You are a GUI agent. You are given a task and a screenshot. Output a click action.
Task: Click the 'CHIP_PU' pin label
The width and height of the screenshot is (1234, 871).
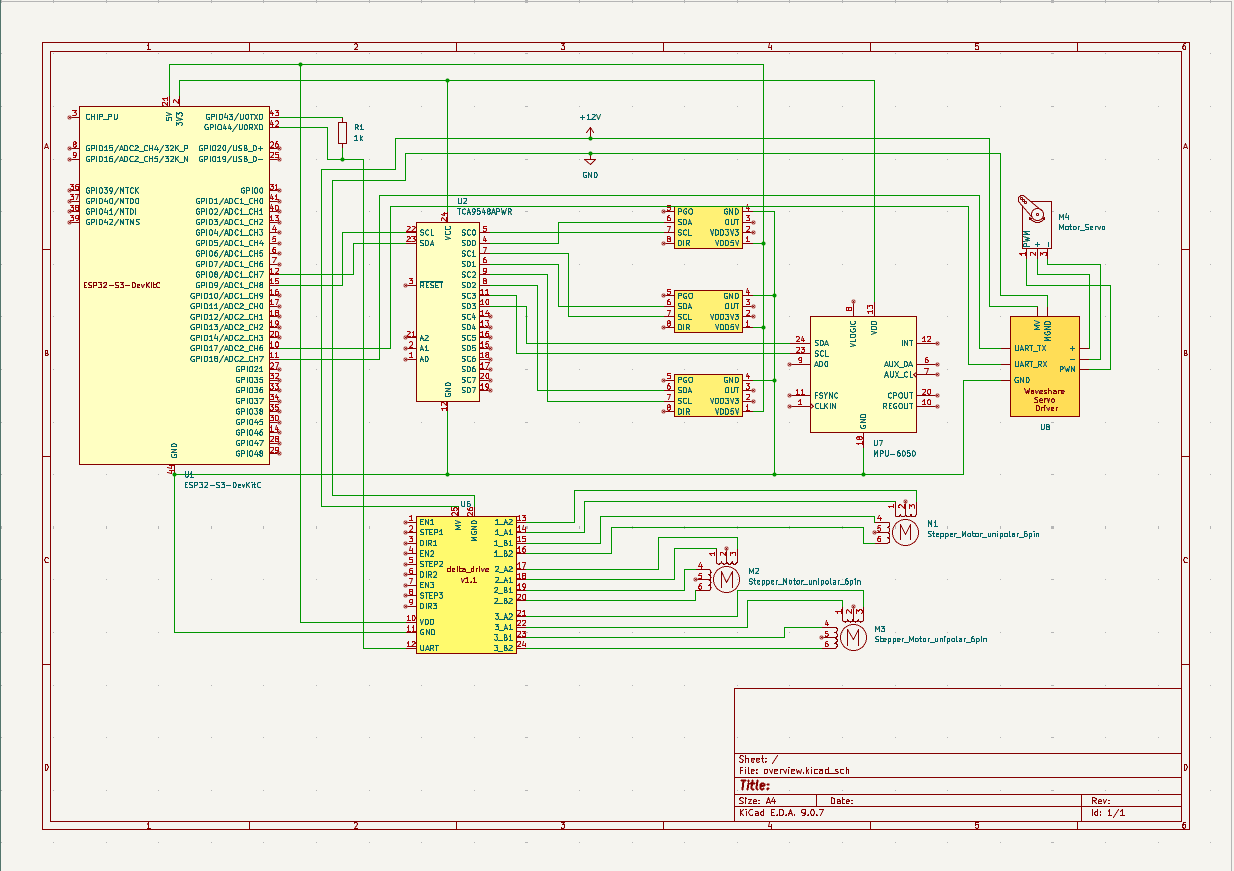point(101,116)
